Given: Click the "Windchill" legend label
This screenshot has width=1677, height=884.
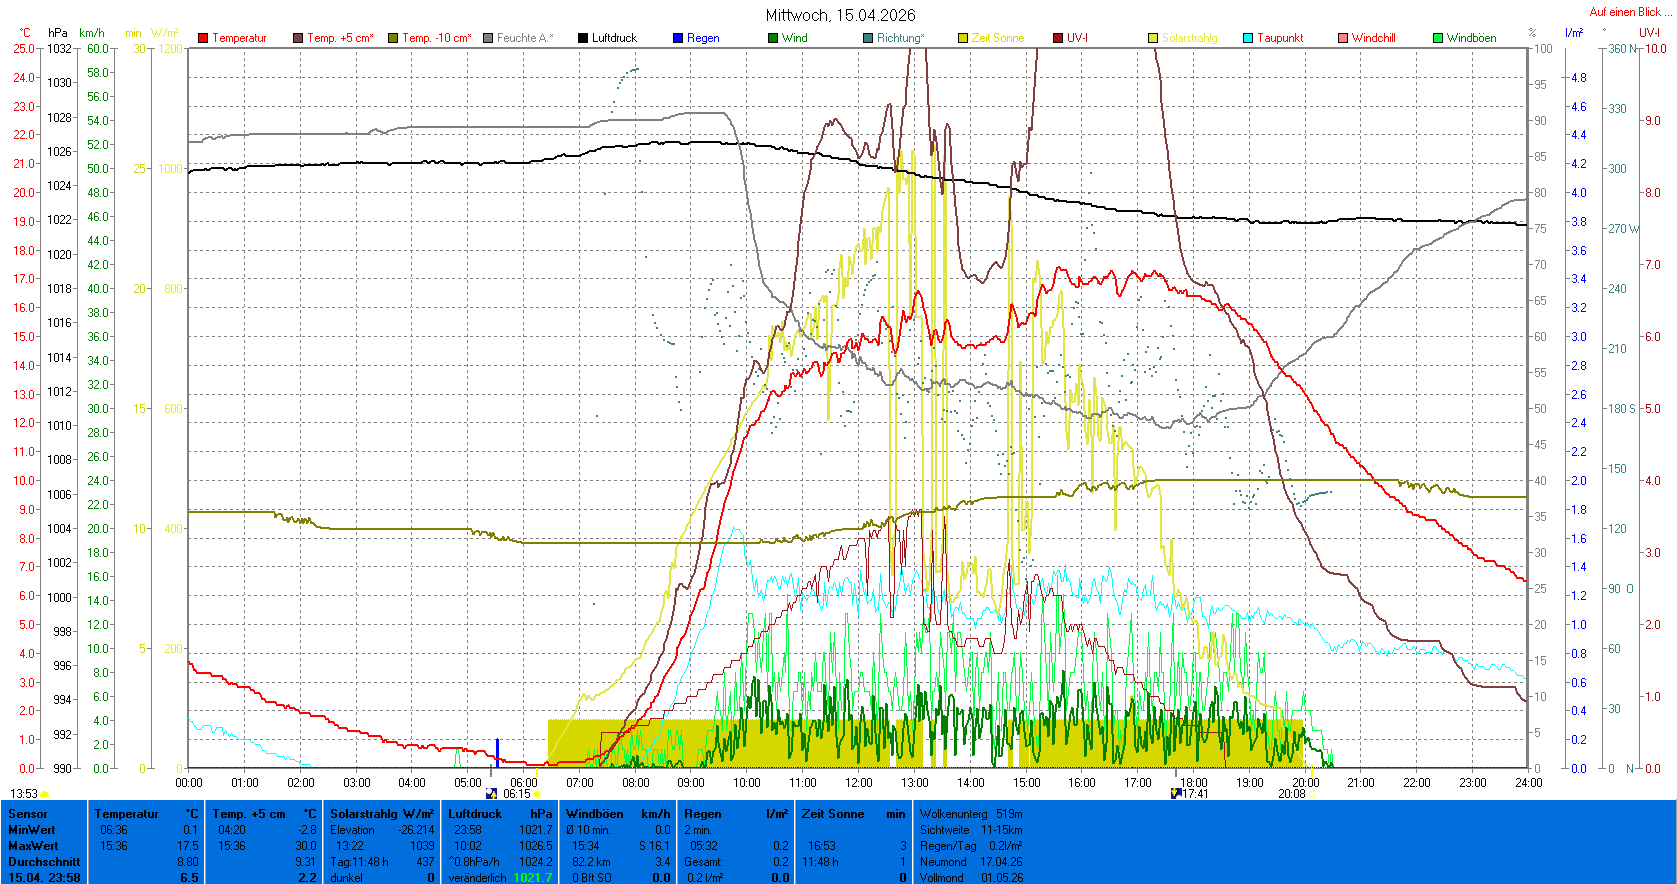Looking at the screenshot, I should [1373, 38].
